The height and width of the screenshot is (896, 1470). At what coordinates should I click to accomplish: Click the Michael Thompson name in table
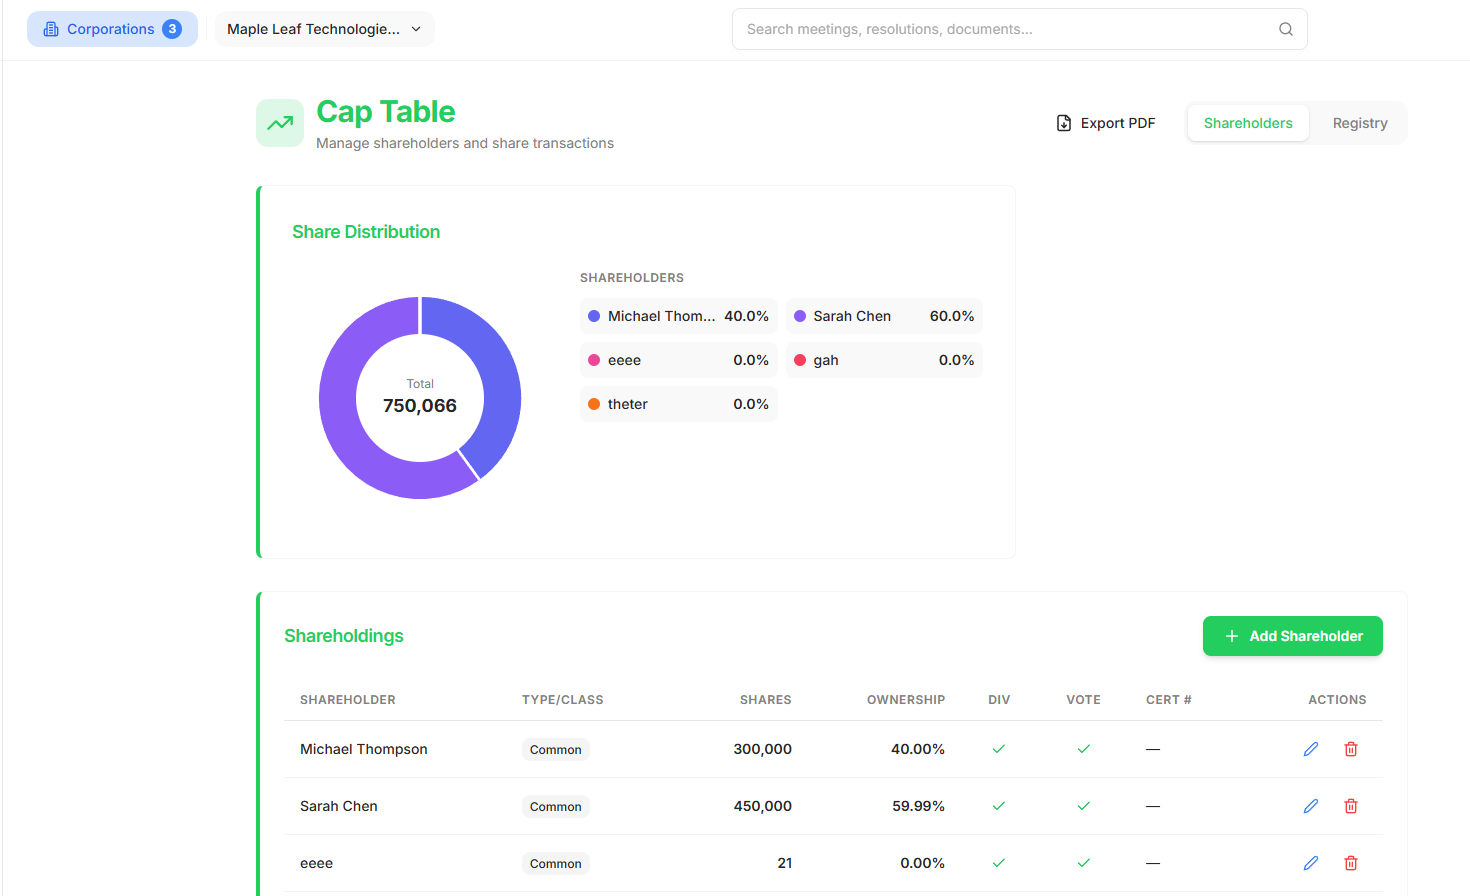coord(364,749)
